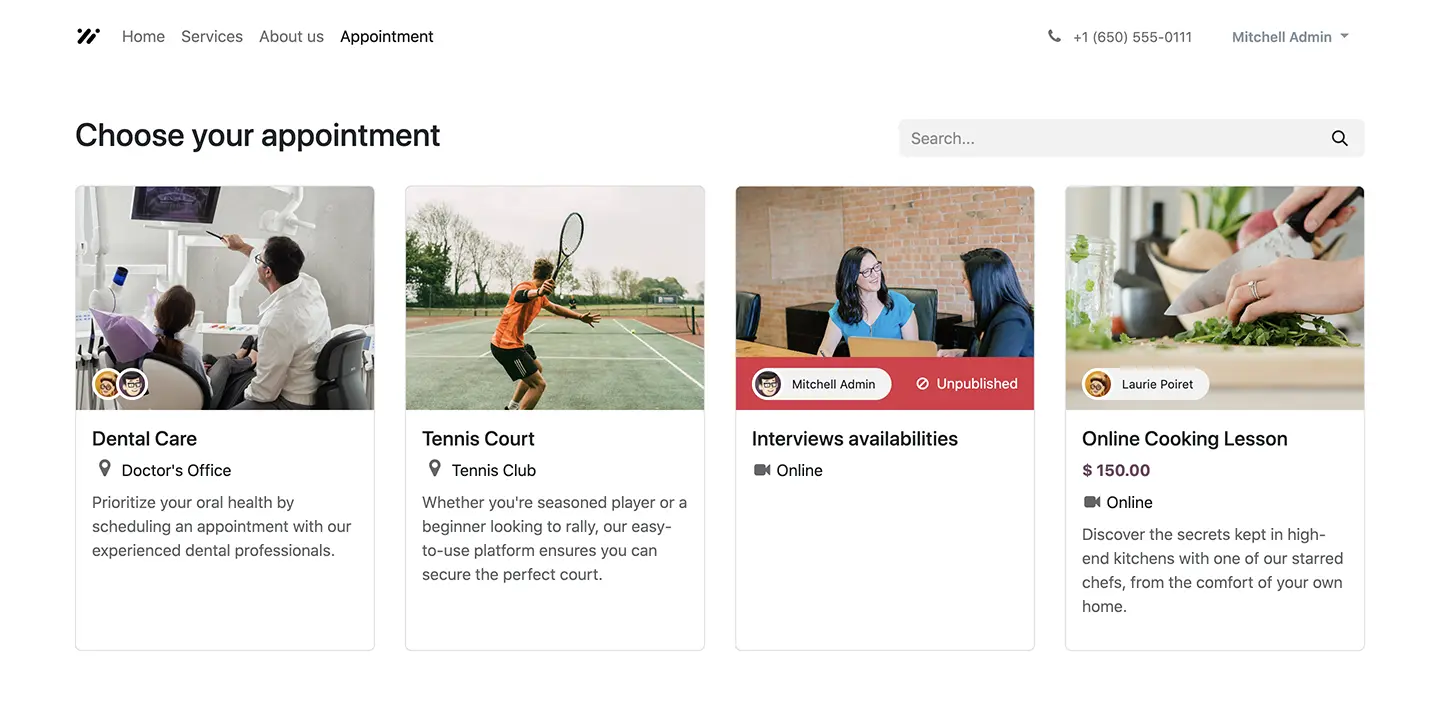Open the Mitchell Admin account dropdown

[1282, 36]
